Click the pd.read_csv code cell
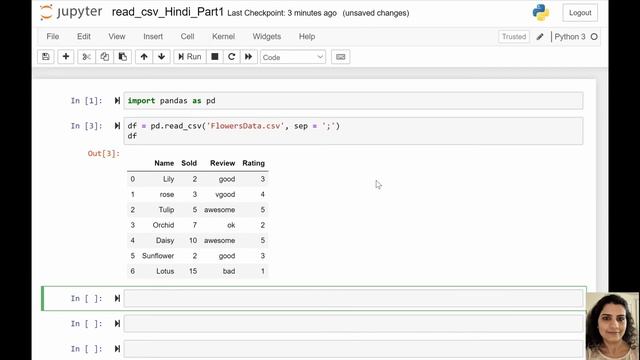Screen dimensions: 640x360 (353, 131)
